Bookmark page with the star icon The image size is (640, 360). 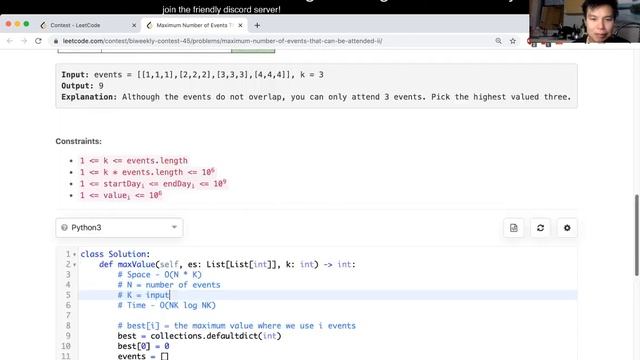(513, 41)
